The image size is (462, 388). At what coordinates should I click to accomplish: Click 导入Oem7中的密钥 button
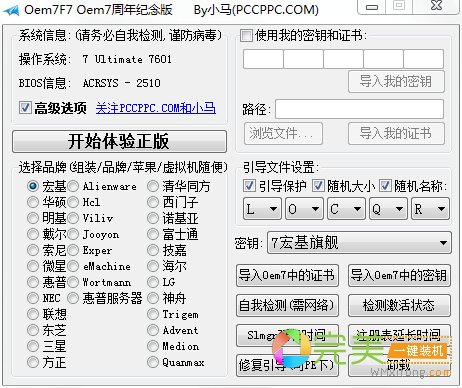(x=399, y=275)
